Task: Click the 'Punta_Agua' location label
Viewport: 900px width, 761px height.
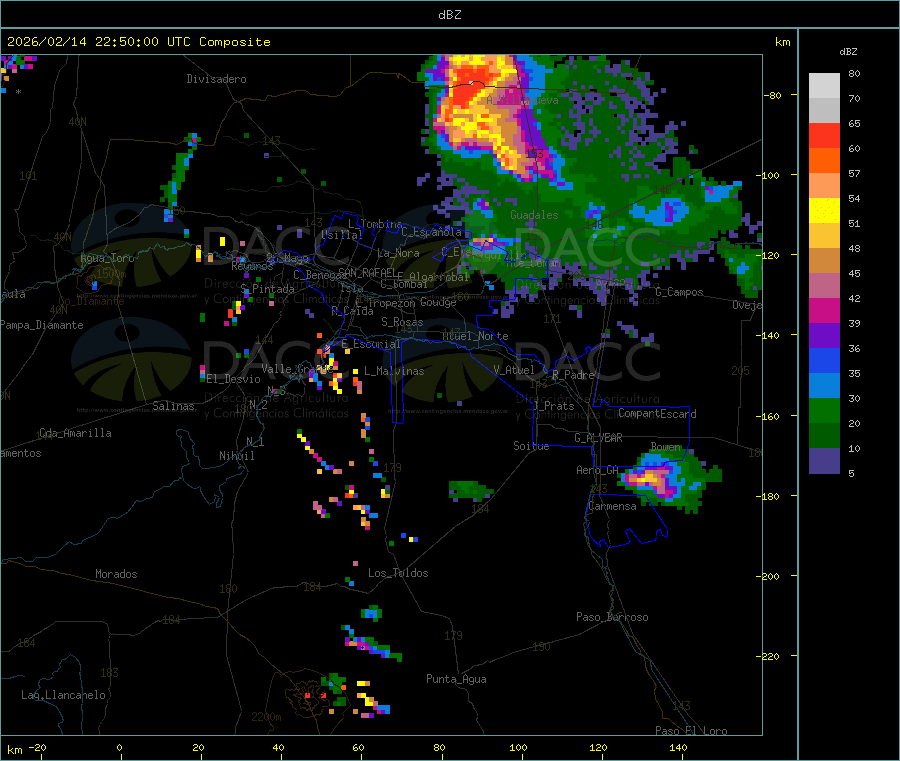Action: pyautogui.click(x=456, y=679)
